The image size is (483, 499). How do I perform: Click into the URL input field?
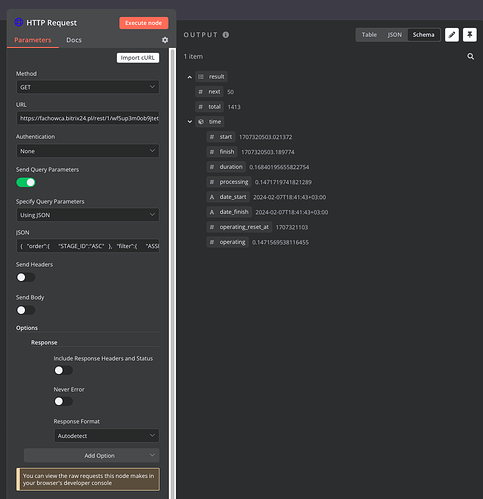88,118
